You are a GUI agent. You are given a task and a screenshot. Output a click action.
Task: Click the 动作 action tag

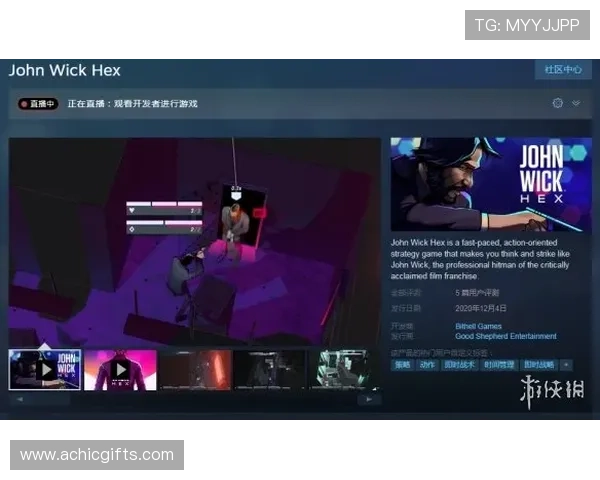pyautogui.click(x=428, y=365)
